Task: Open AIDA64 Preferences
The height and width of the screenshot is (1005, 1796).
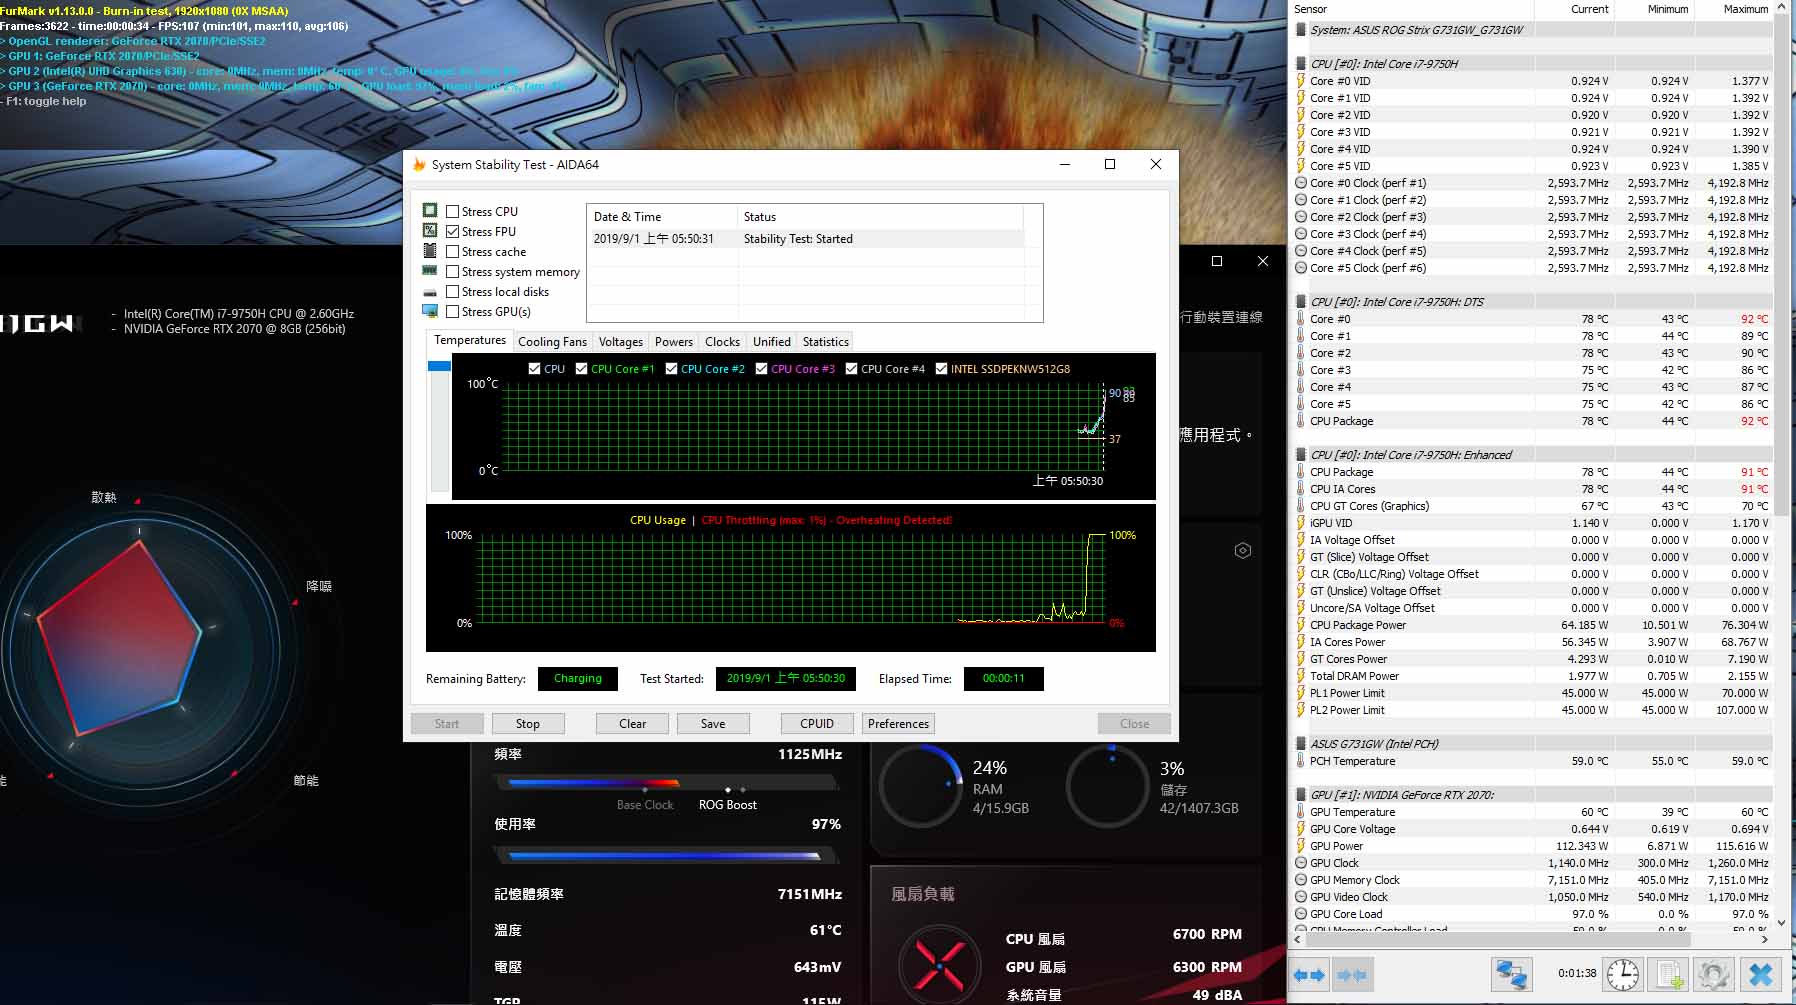Action: tap(898, 723)
